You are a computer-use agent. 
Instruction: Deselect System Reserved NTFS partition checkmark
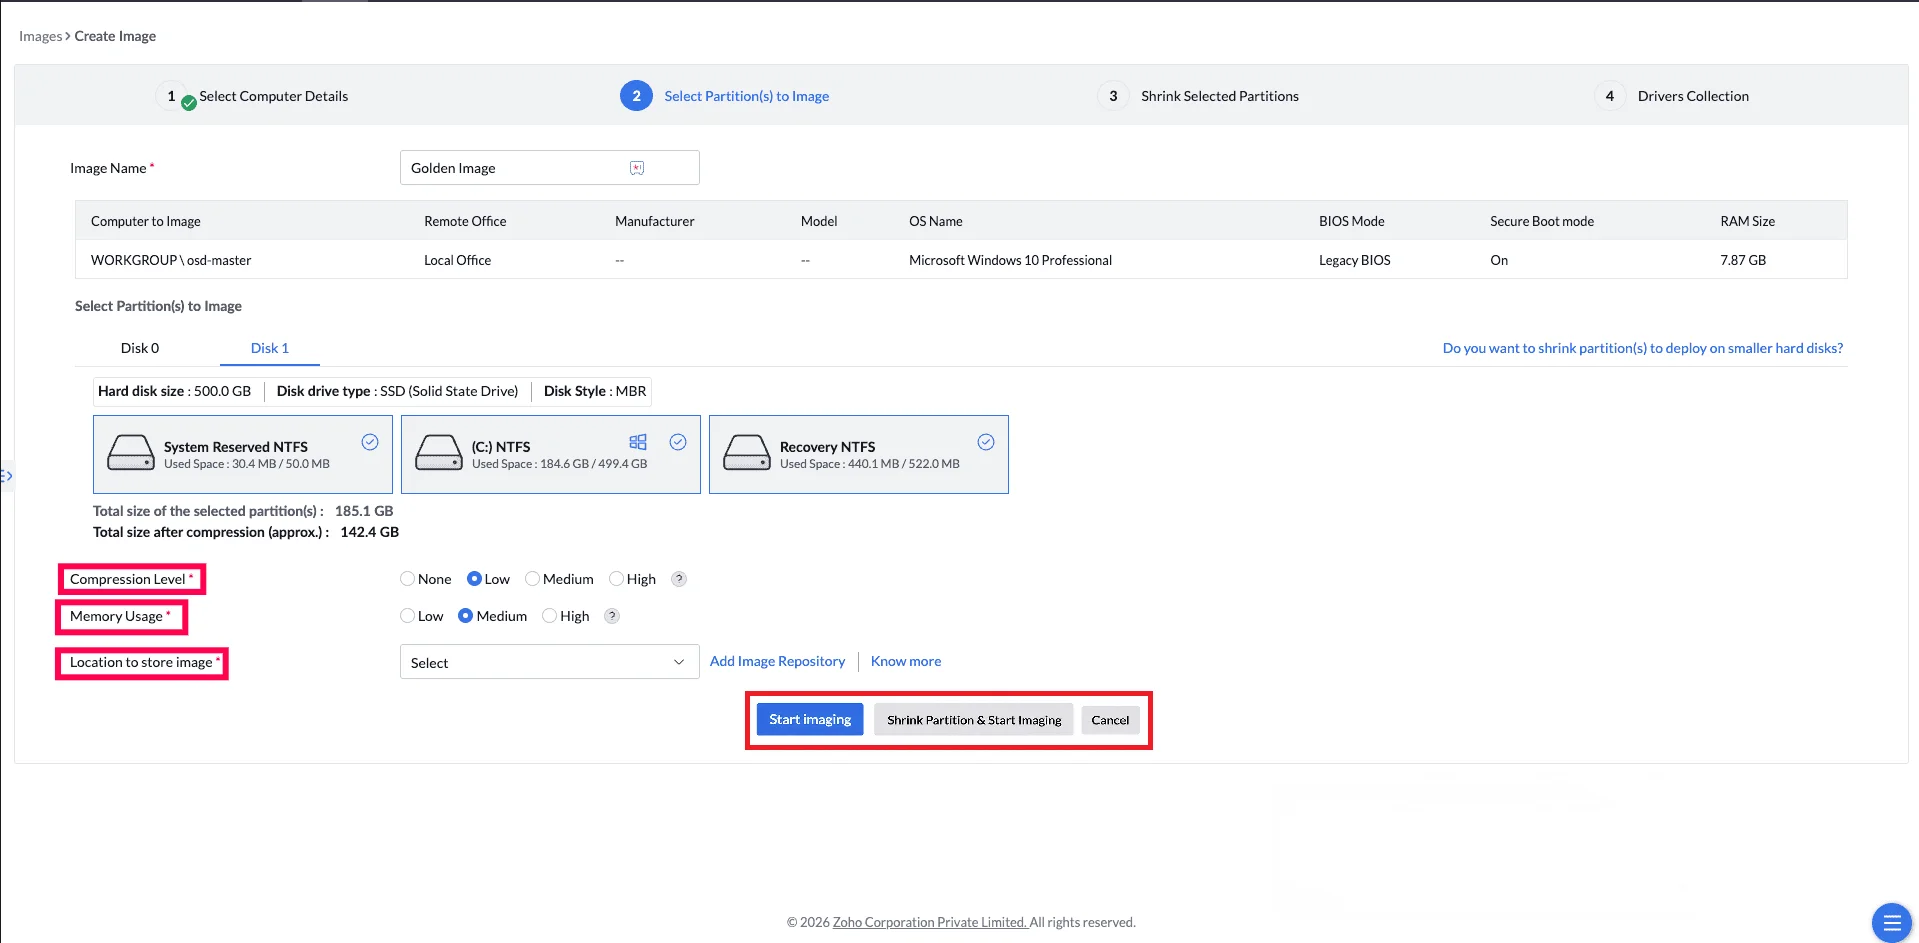370,442
